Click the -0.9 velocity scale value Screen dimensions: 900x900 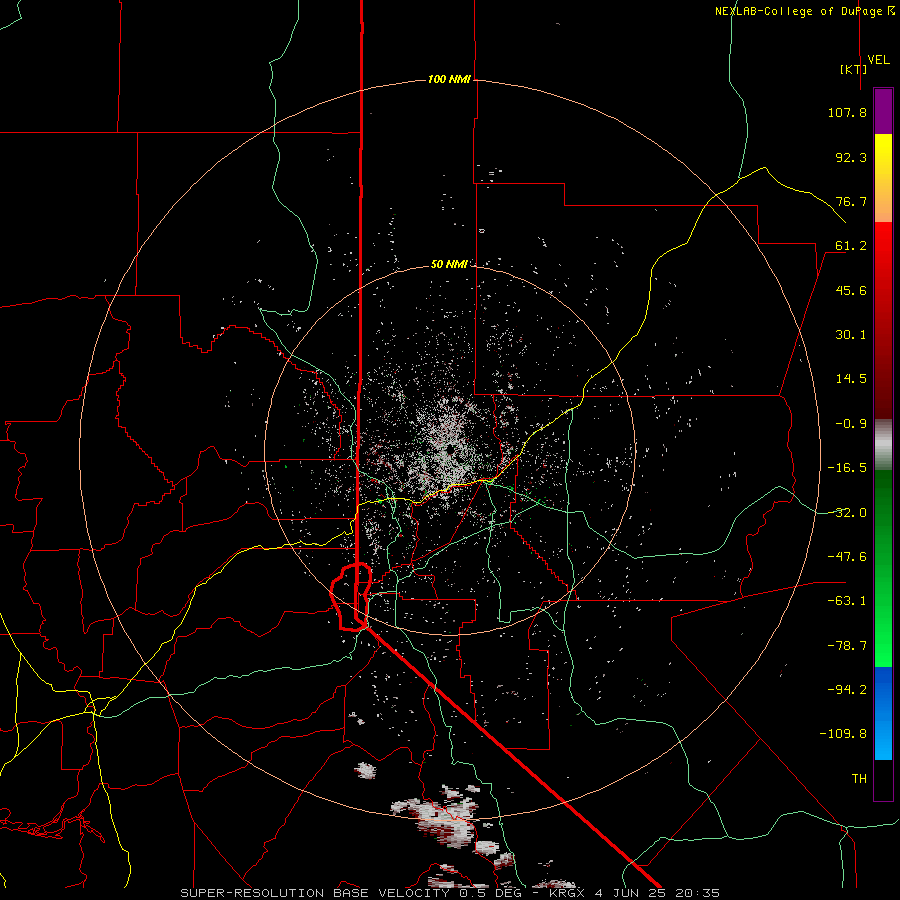click(851, 424)
